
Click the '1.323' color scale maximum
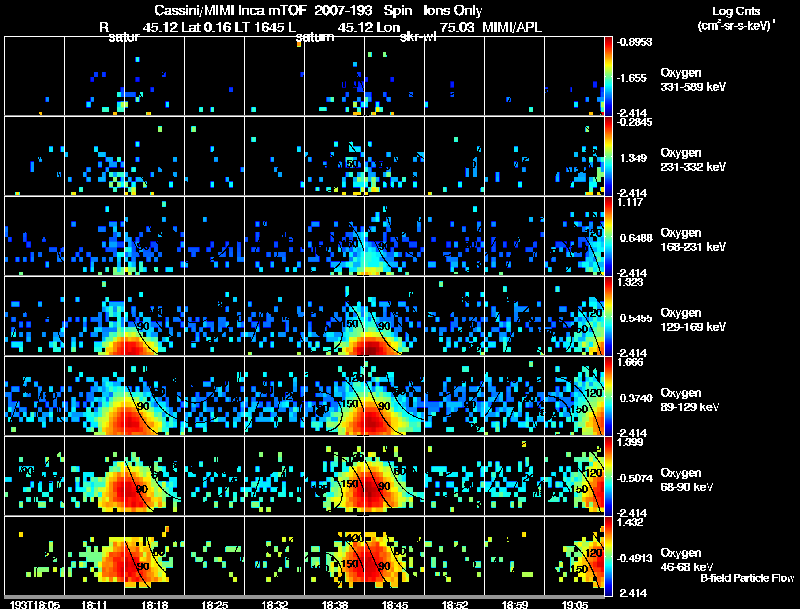coord(630,282)
